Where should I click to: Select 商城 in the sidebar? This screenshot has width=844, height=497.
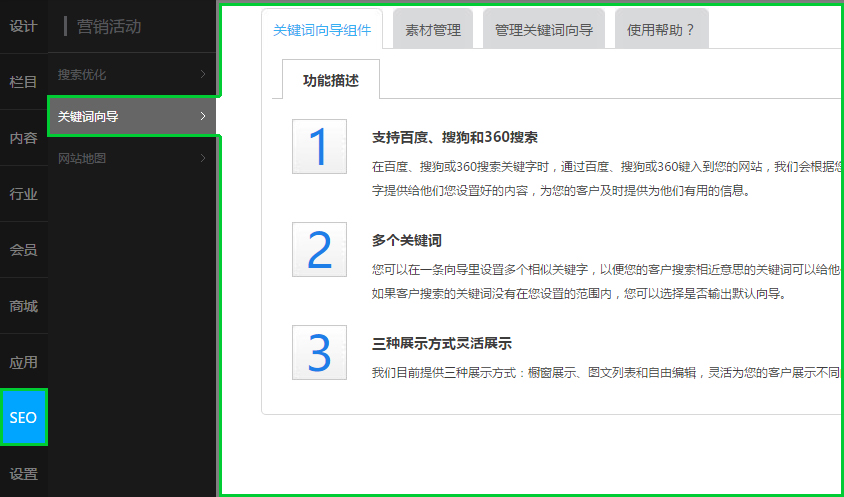point(23,306)
